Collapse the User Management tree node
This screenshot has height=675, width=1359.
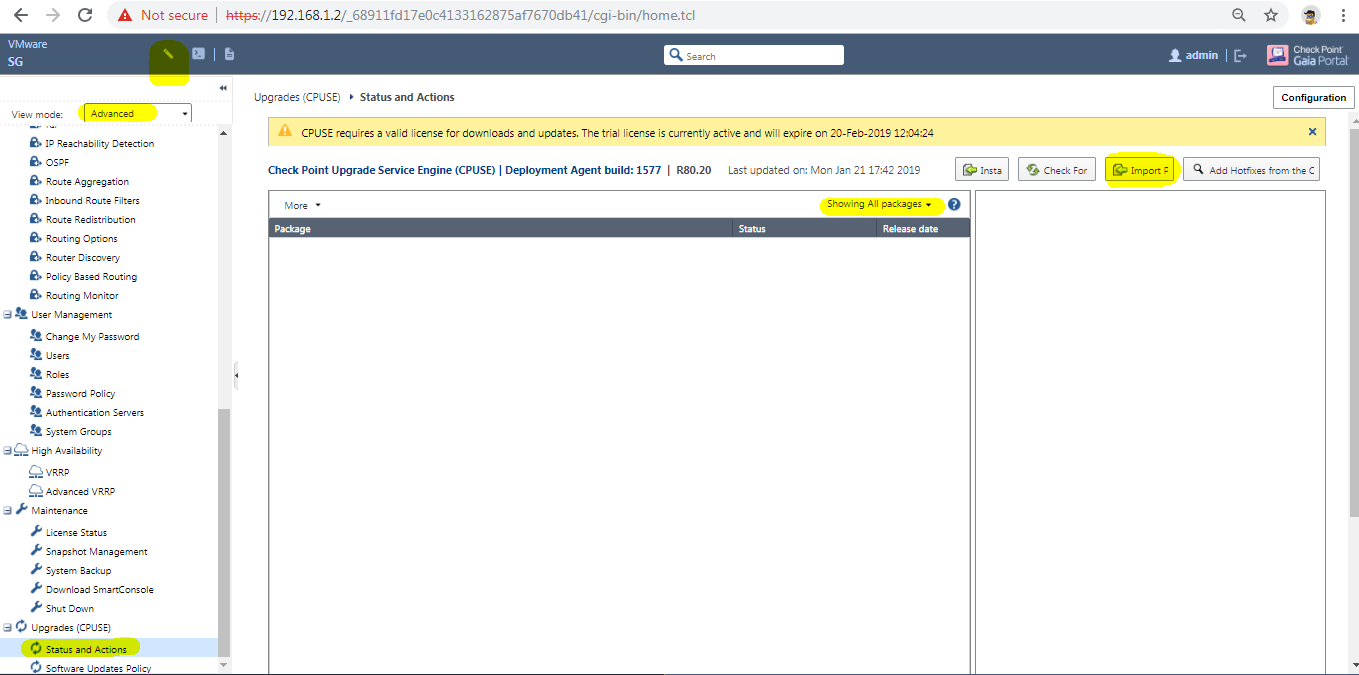pyautogui.click(x=7, y=314)
